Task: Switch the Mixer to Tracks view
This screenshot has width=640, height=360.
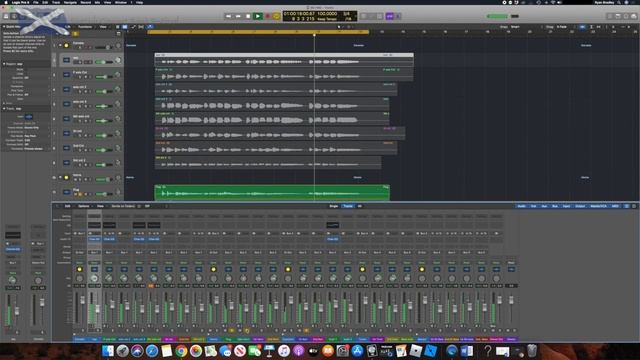Action: 348,206
